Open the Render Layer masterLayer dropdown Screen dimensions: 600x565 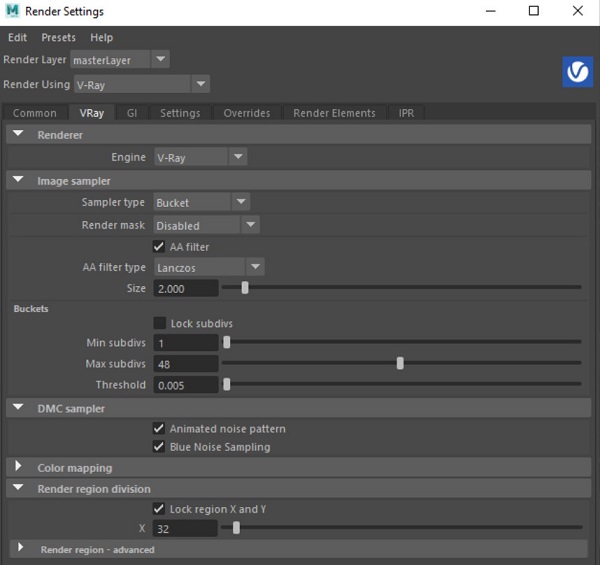120,59
